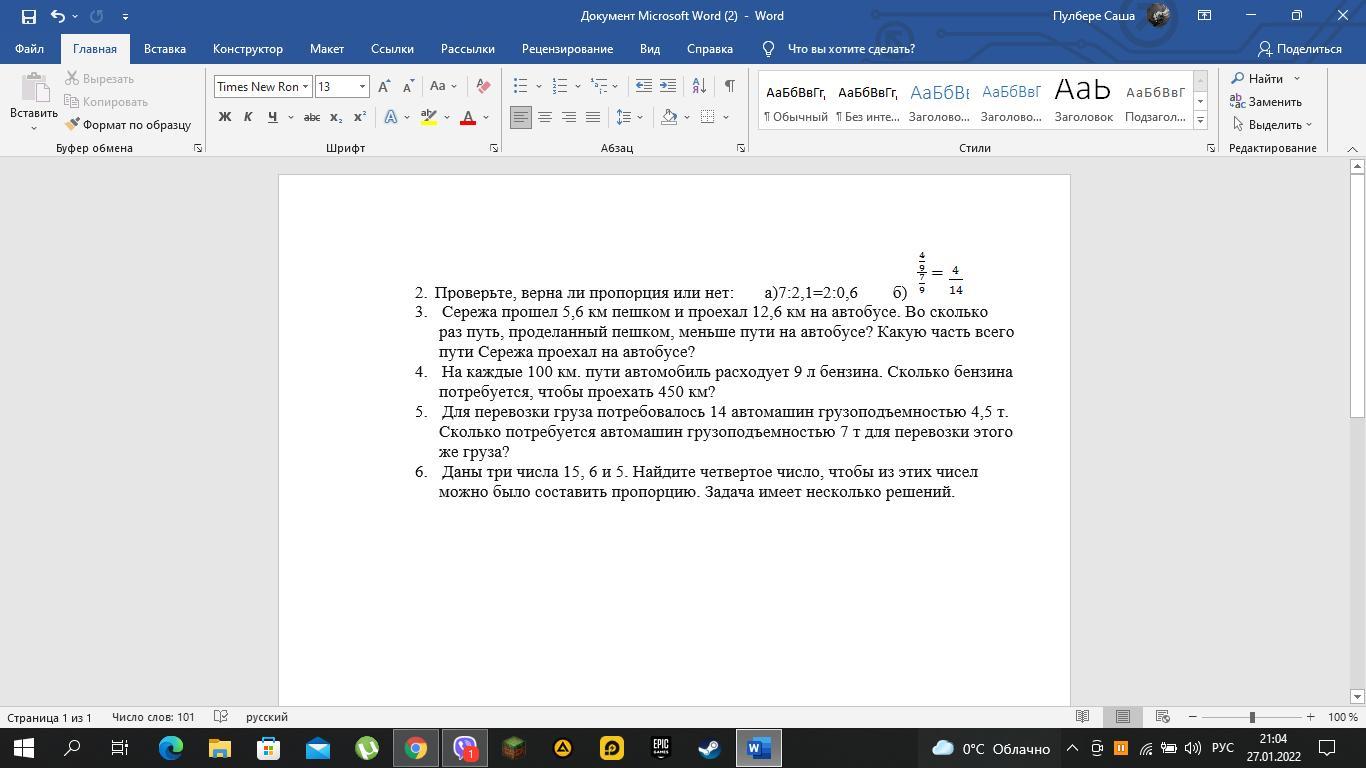This screenshot has height=768, width=1366.
Task: Save the document using the floppy icon
Action: (28, 16)
